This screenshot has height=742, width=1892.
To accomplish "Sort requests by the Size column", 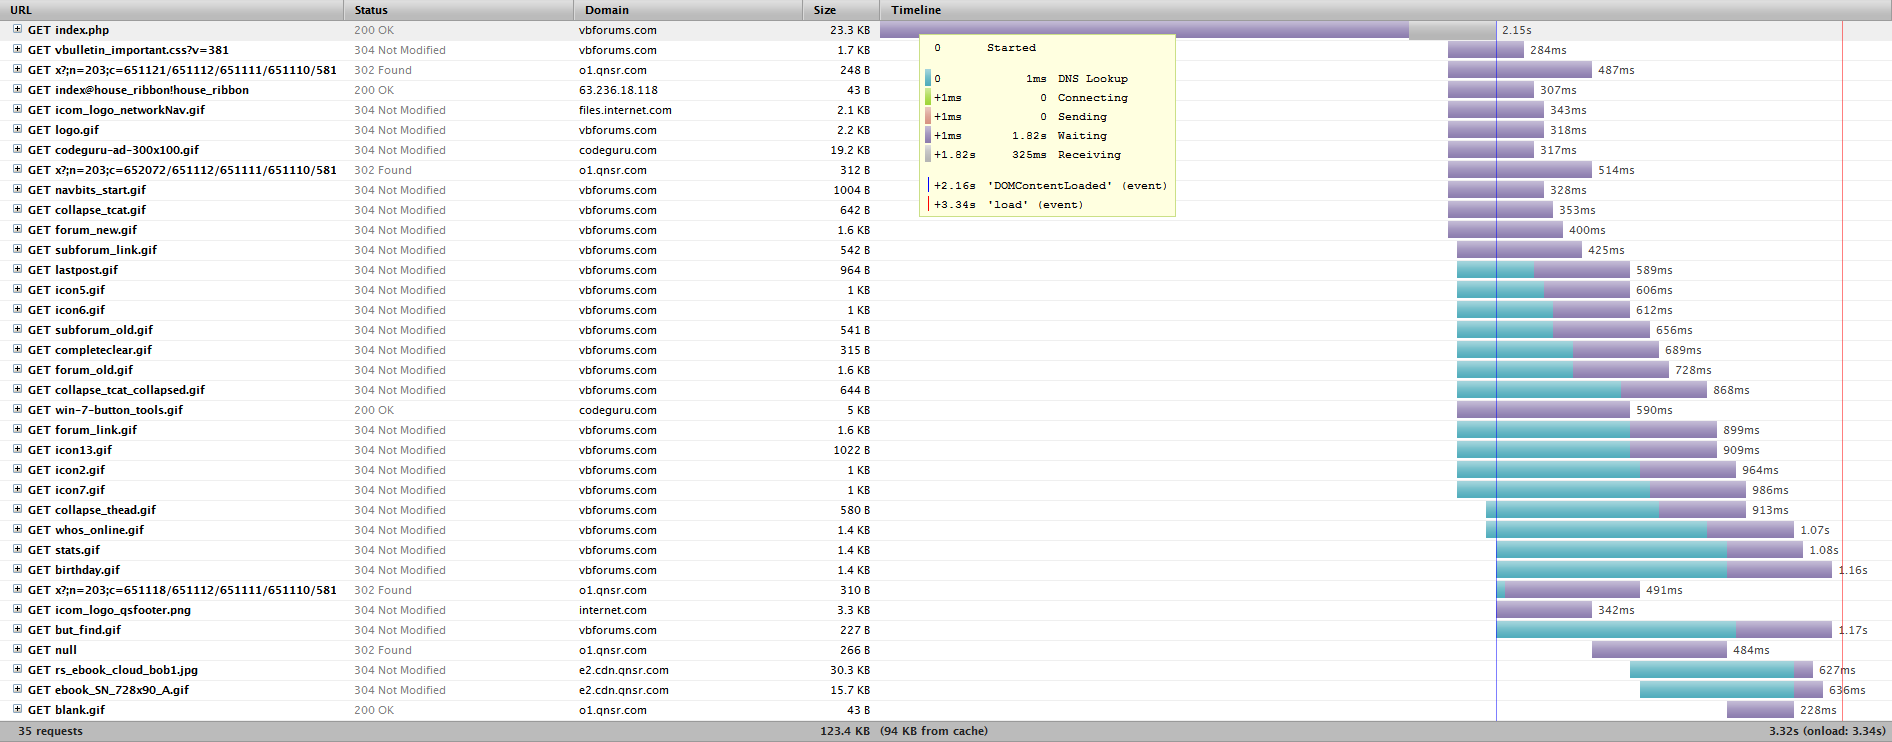I will 841,10.
